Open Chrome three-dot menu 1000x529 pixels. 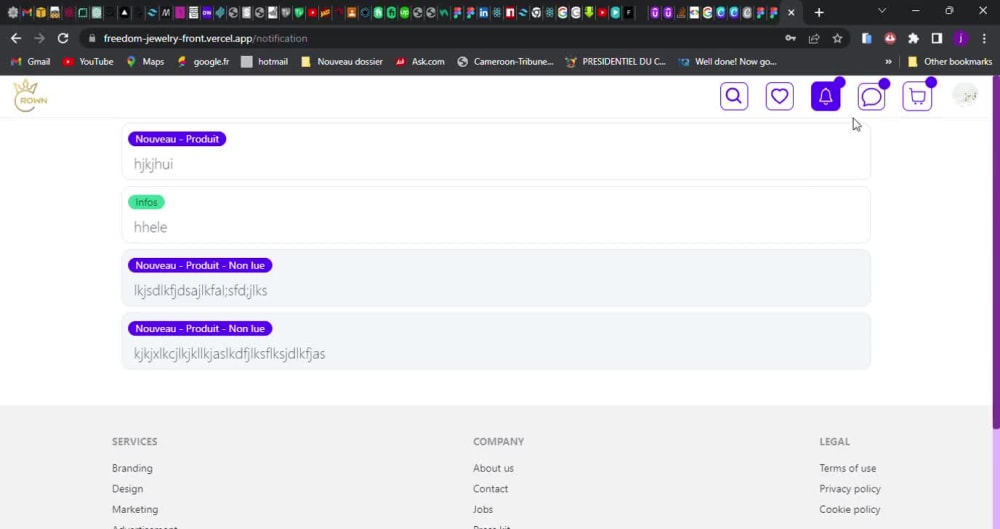click(x=984, y=38)
